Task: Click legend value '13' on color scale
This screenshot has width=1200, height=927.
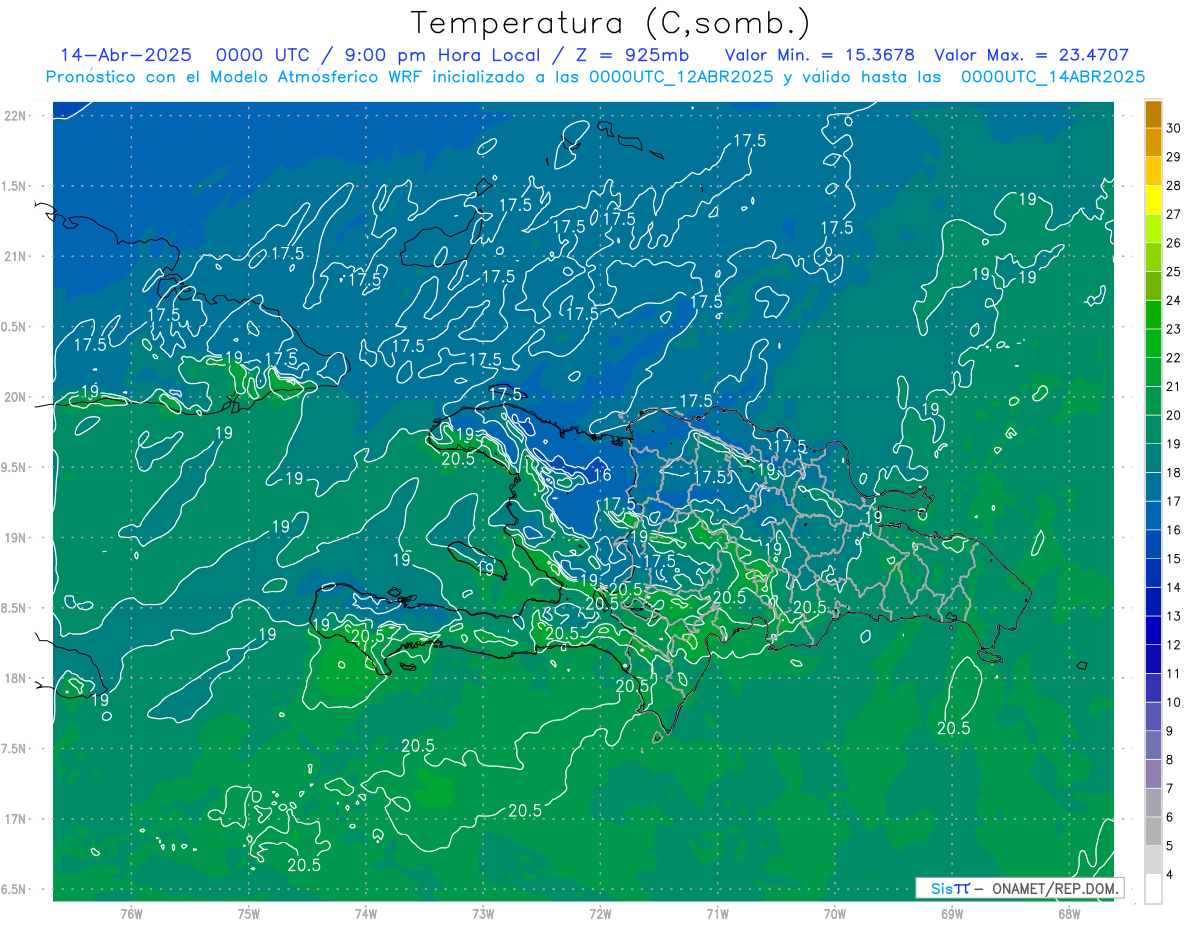Action: [x=1174, y=616]
